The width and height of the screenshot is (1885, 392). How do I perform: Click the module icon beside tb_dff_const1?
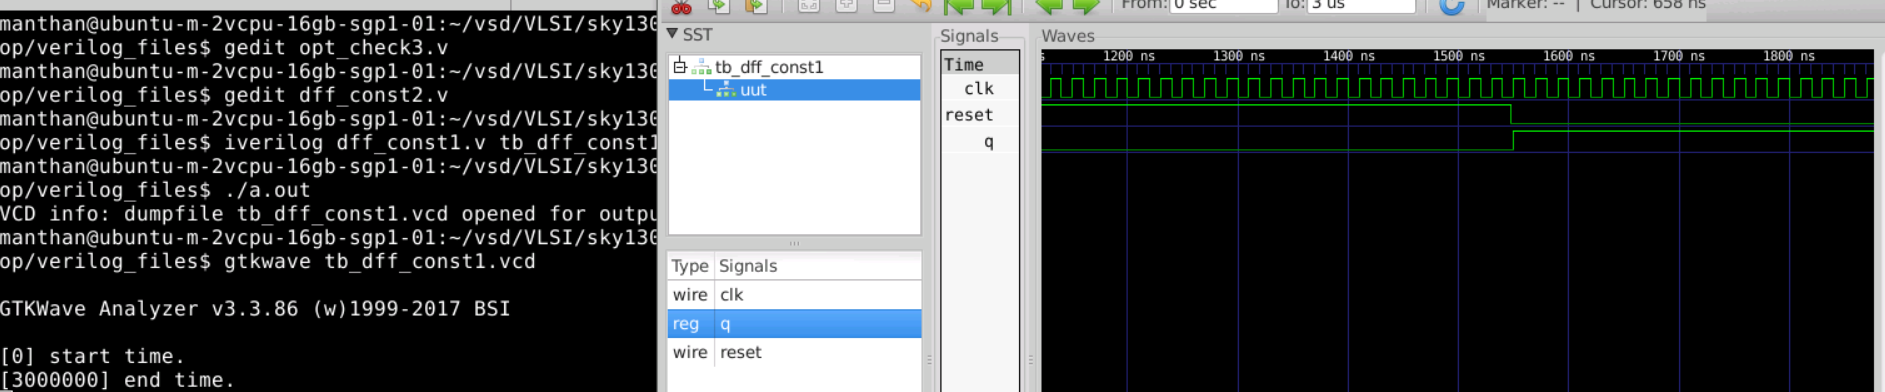pyautogui.click(x=702, y=67)
